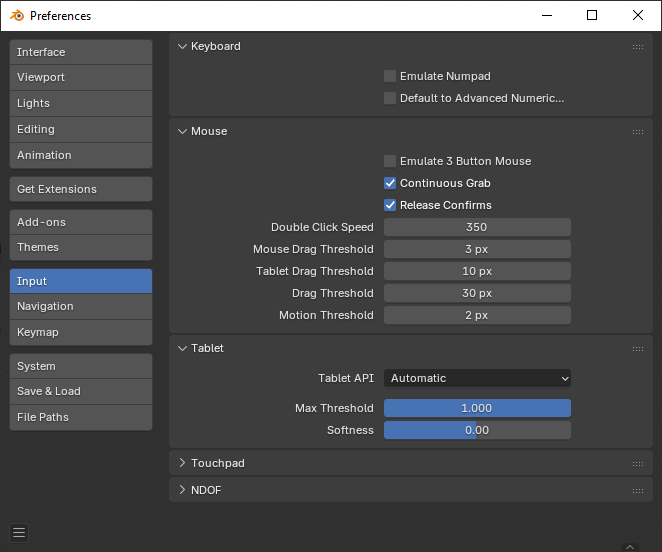Viewport: 662px width, 552px height.
Task: Click the Touchpad panel drag grip icon
Action: 637,464
